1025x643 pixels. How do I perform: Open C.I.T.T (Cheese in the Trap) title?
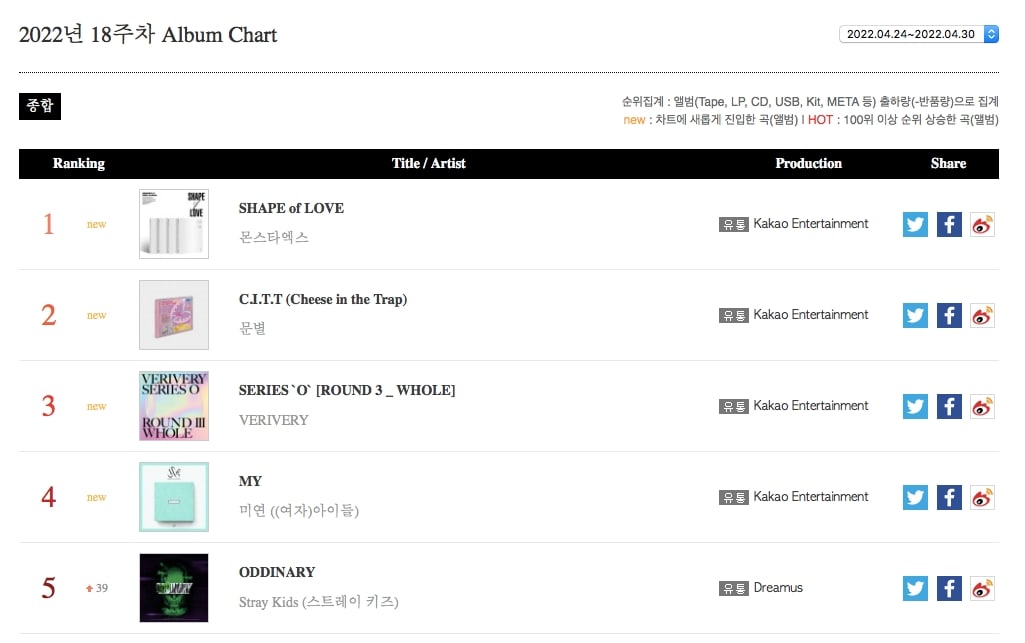point(323,299)
